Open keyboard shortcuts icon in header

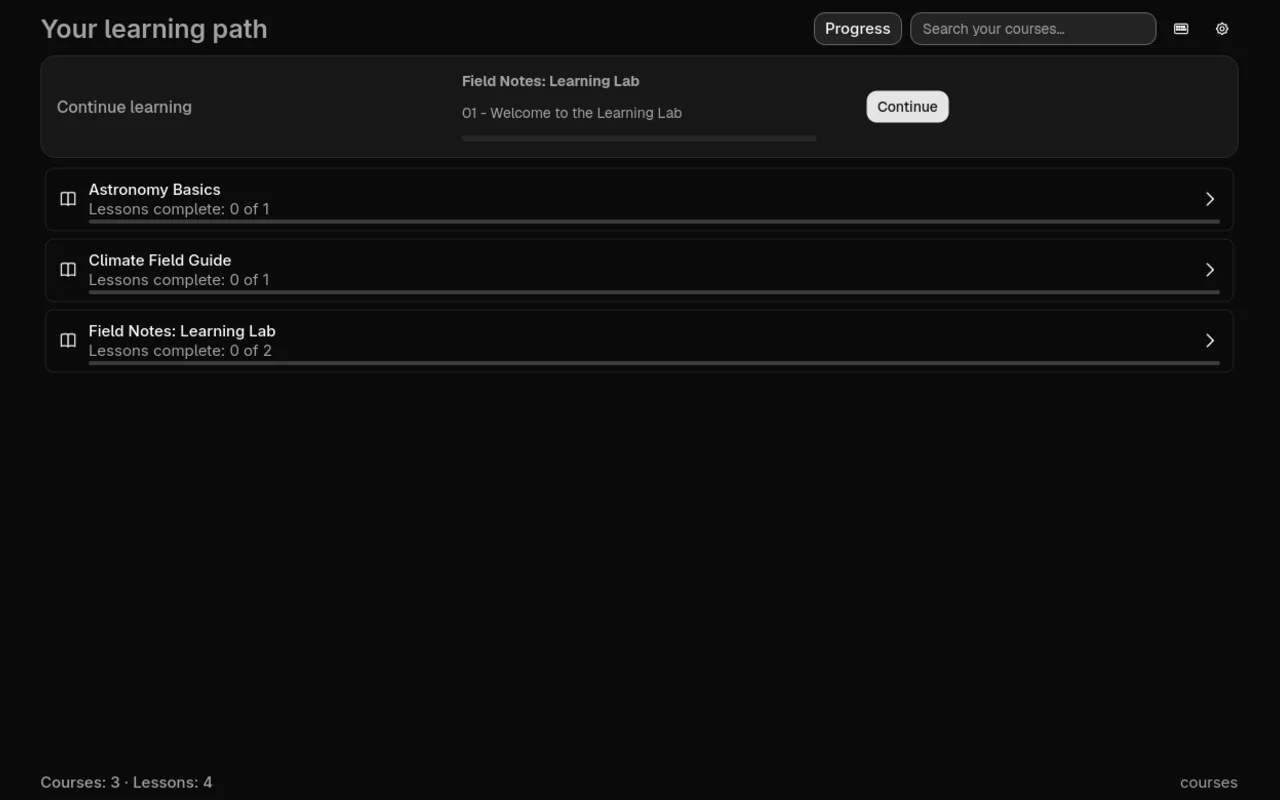[x=1181, y=29]
